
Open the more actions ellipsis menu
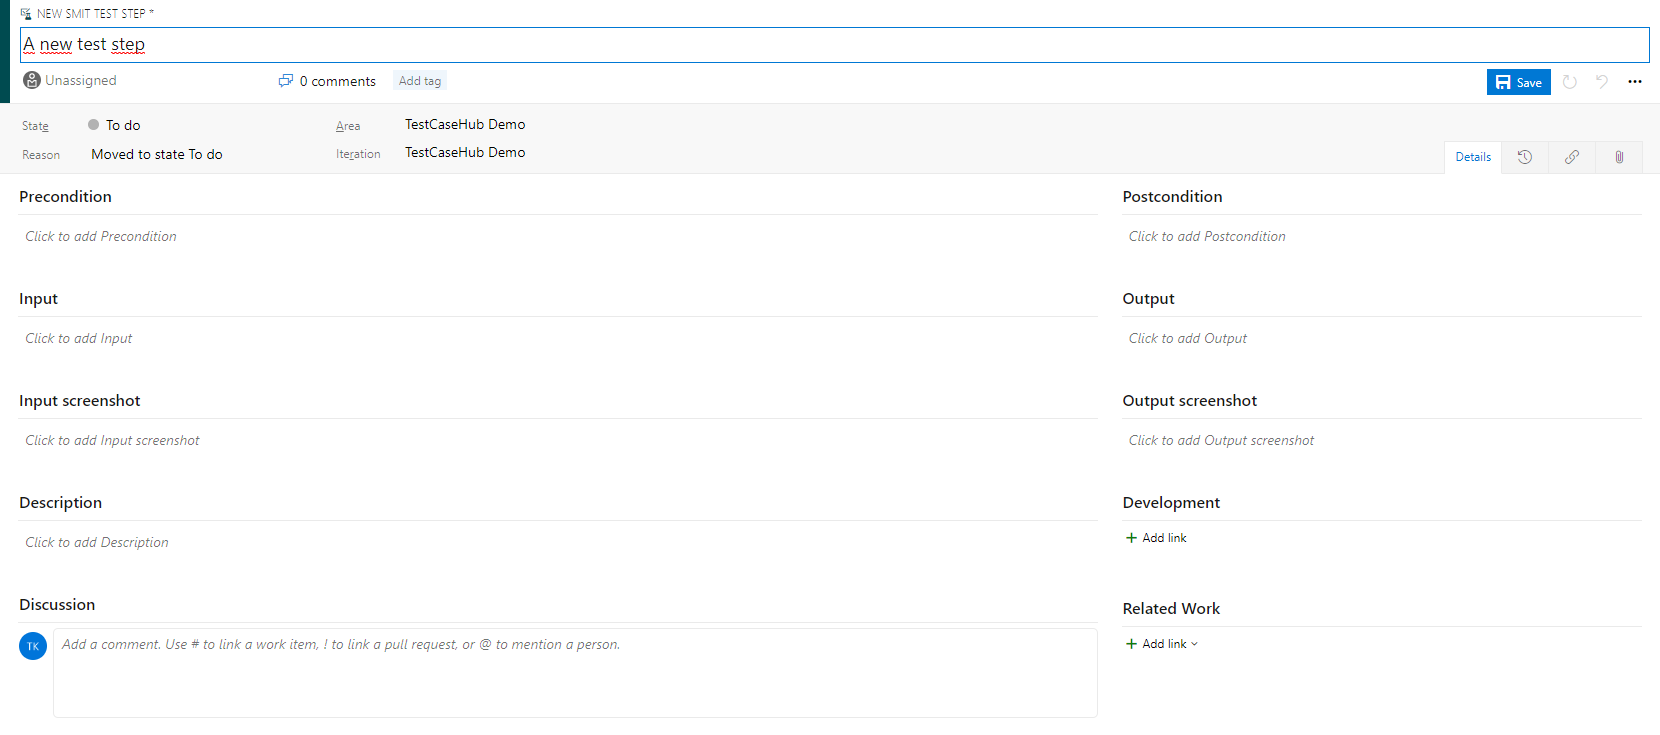[1635, 82]
